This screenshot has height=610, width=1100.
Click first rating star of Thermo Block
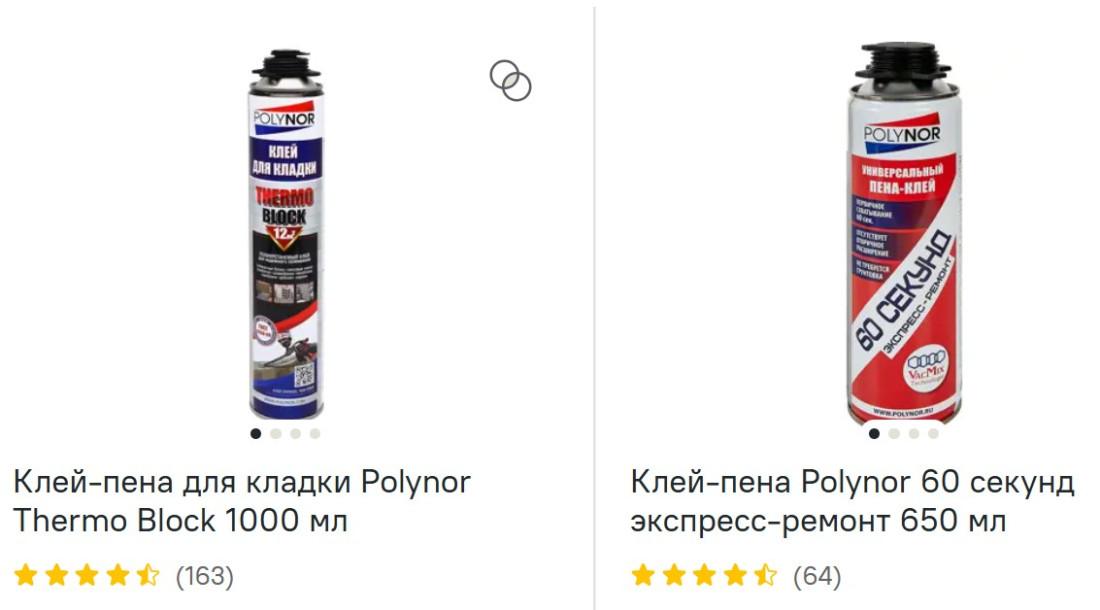[26, 575]
